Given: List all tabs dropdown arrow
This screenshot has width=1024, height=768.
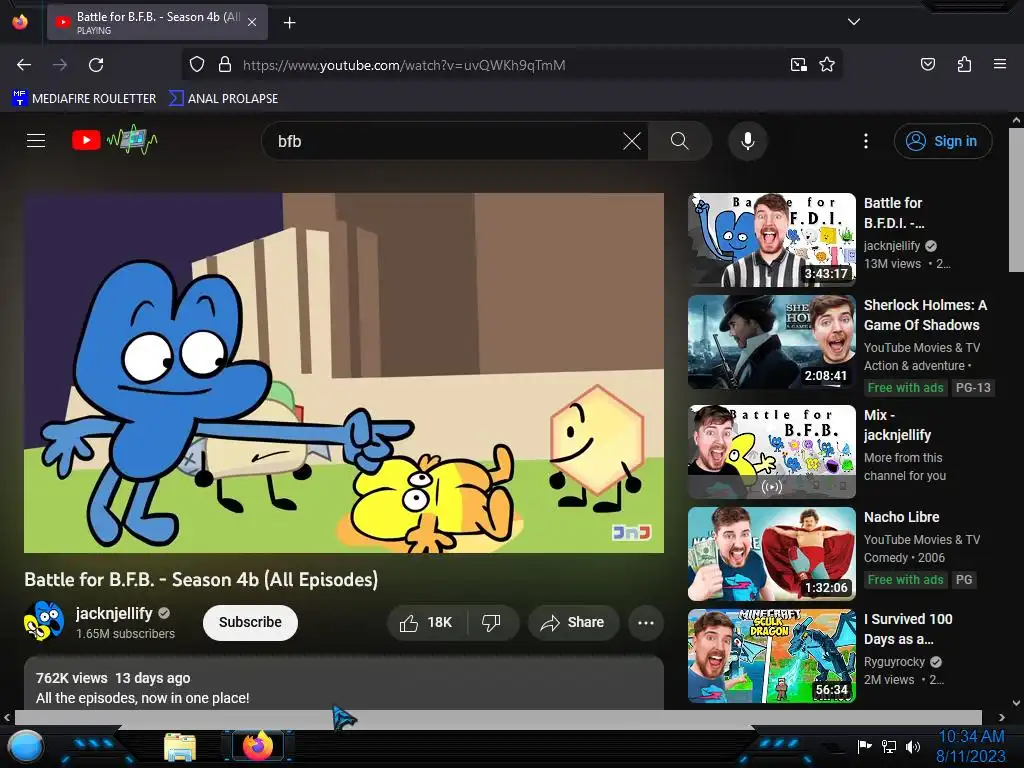Looking at the screenshot, I should tap(854, 22).
